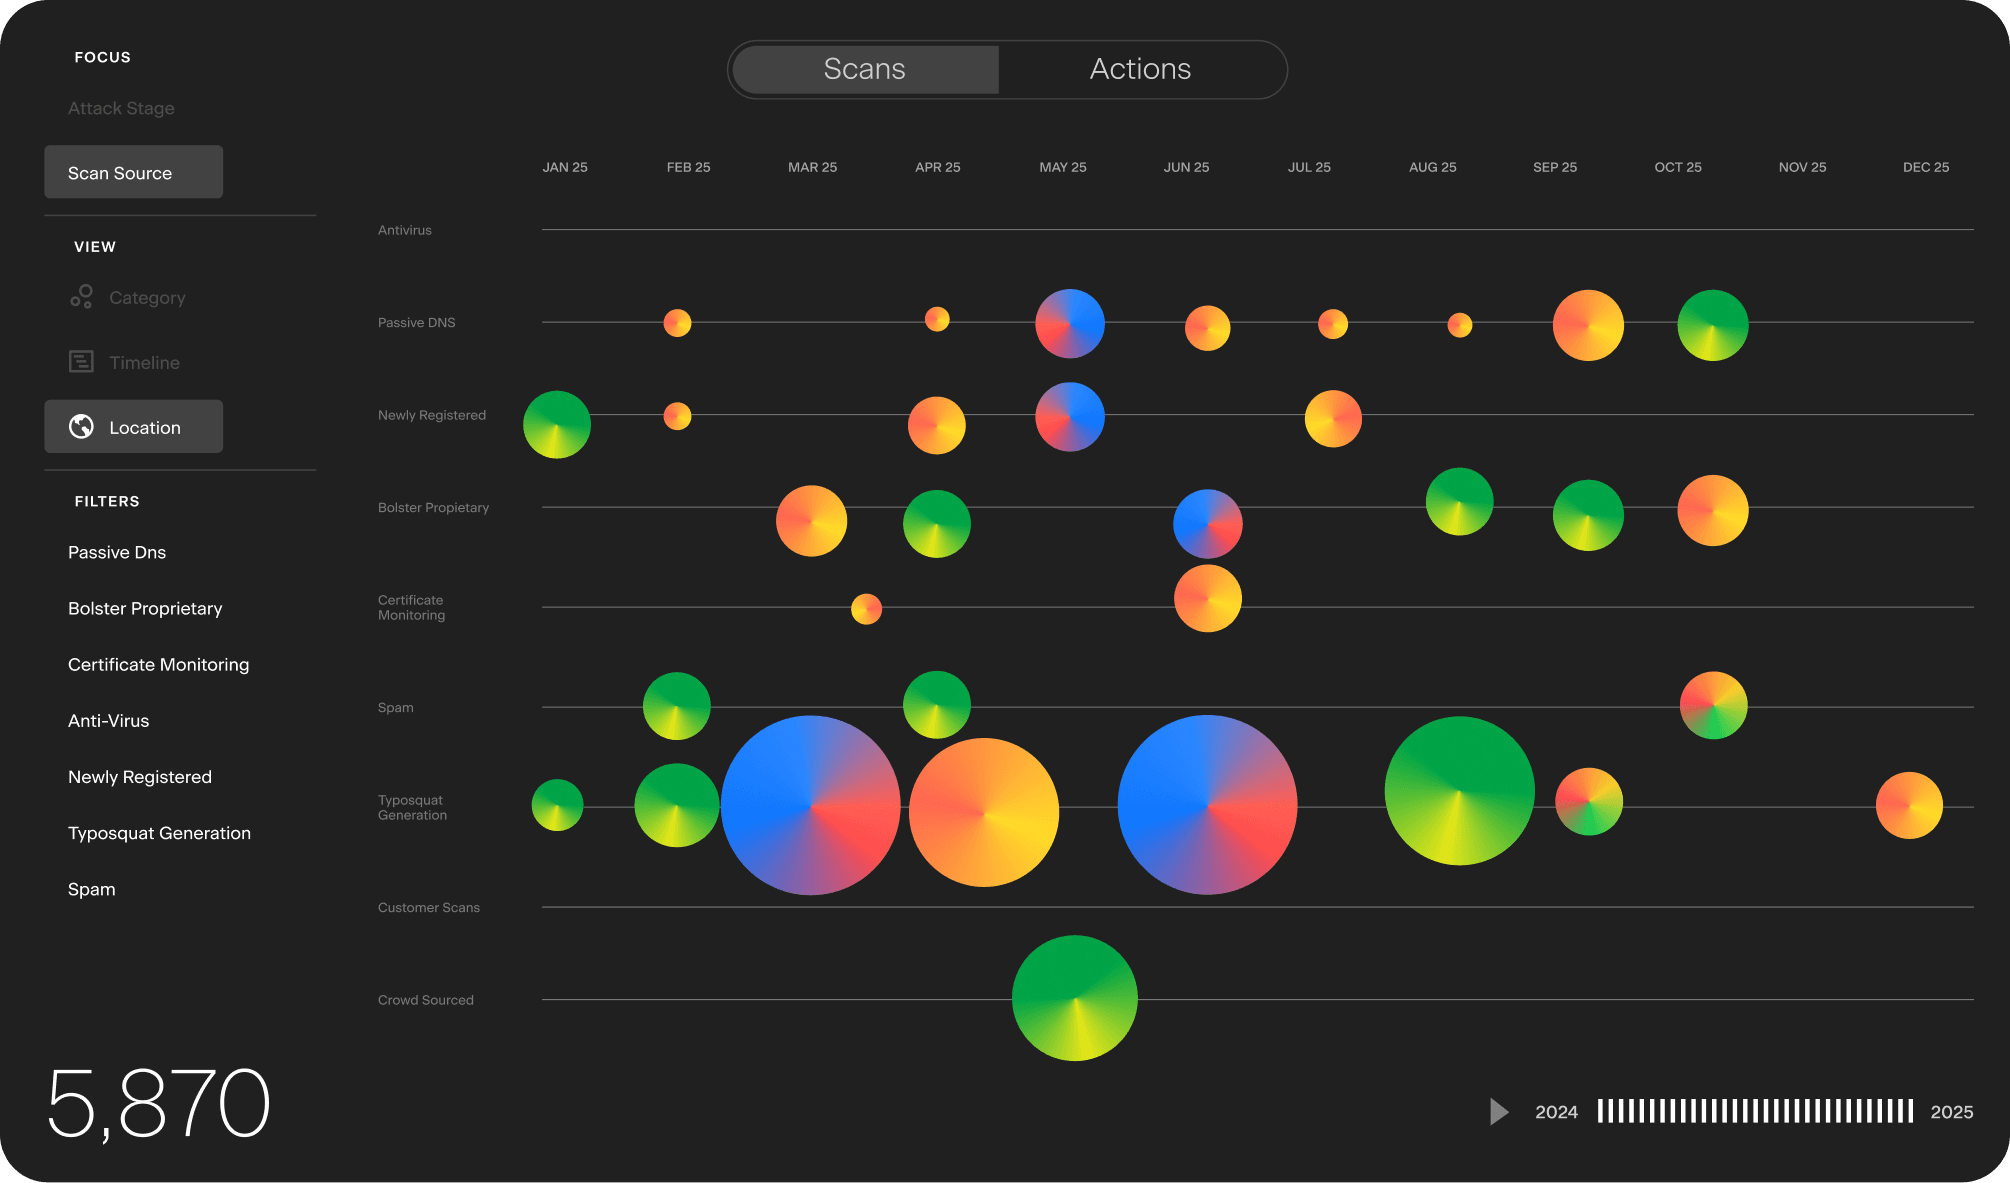Screen dimensions: 2010x1183
Task: Click the Anti-Virus filter
Action: pyautogui.click(x=108, y=720)
